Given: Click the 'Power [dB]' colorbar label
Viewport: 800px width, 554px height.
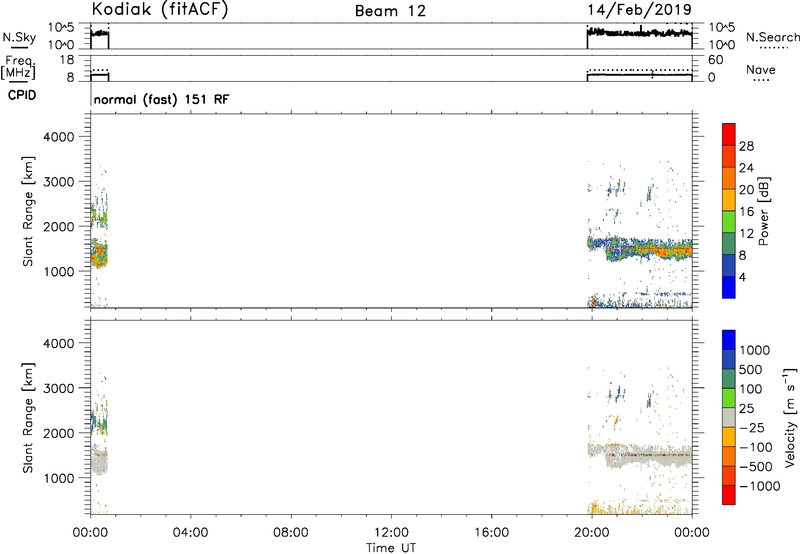Looking at the screenshot, I should (763, 211).
